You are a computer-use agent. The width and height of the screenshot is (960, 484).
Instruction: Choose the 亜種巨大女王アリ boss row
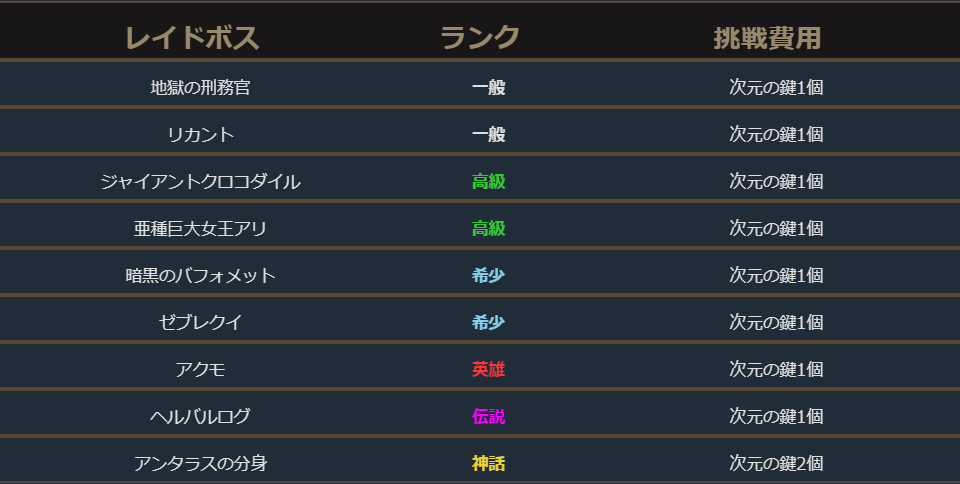(x=200, y=228)
